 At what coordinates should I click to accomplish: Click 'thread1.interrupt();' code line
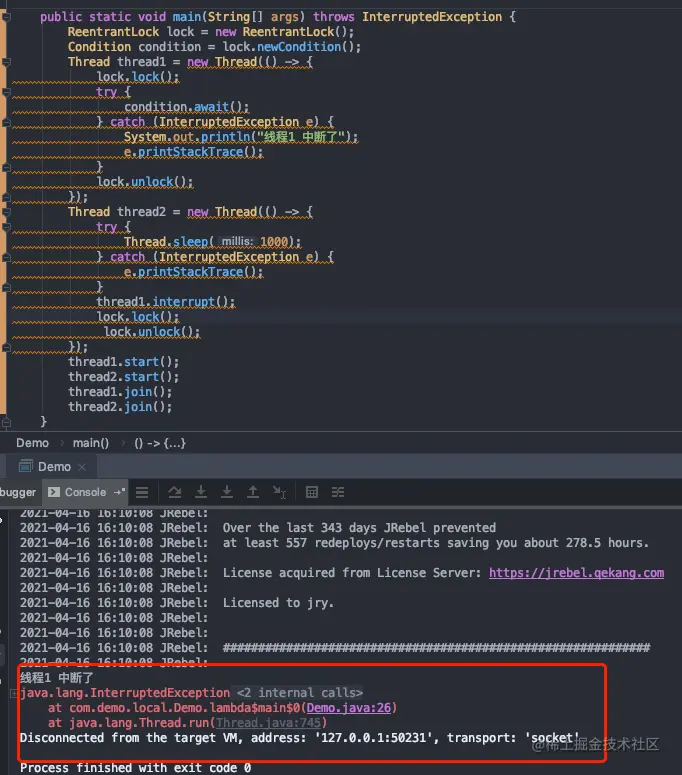(x=166, y=301)
